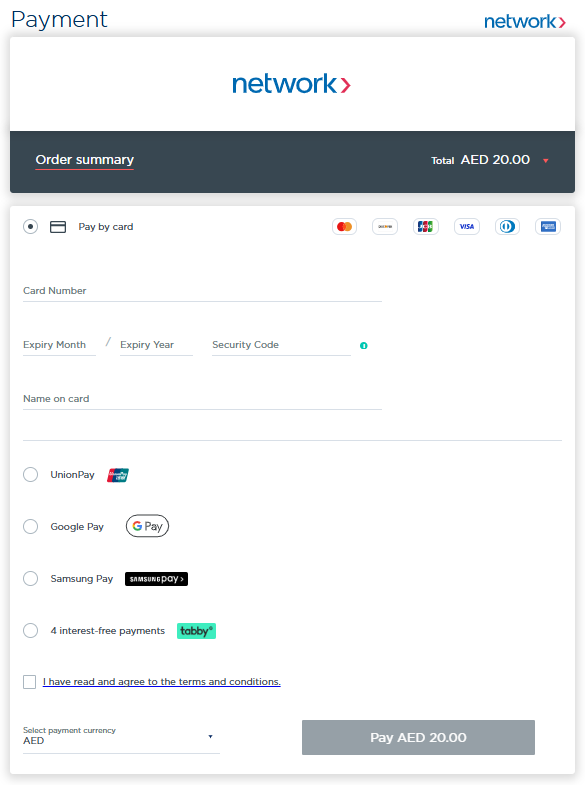Select the UnionPay radio button

tap(31, 475)
